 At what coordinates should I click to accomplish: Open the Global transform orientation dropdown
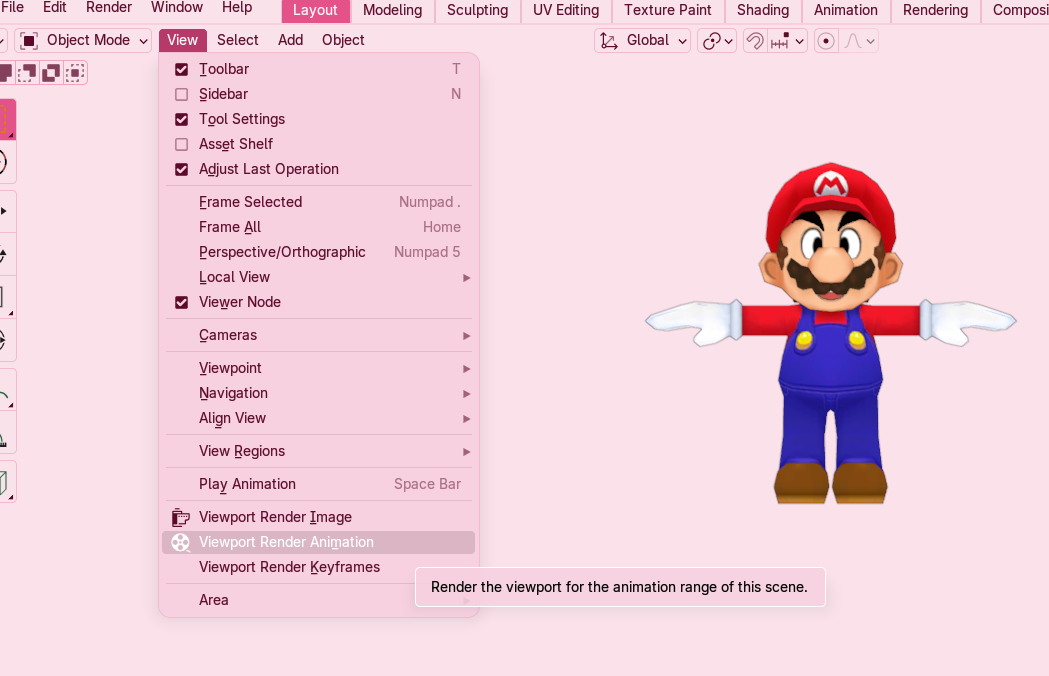pos(642,41)
